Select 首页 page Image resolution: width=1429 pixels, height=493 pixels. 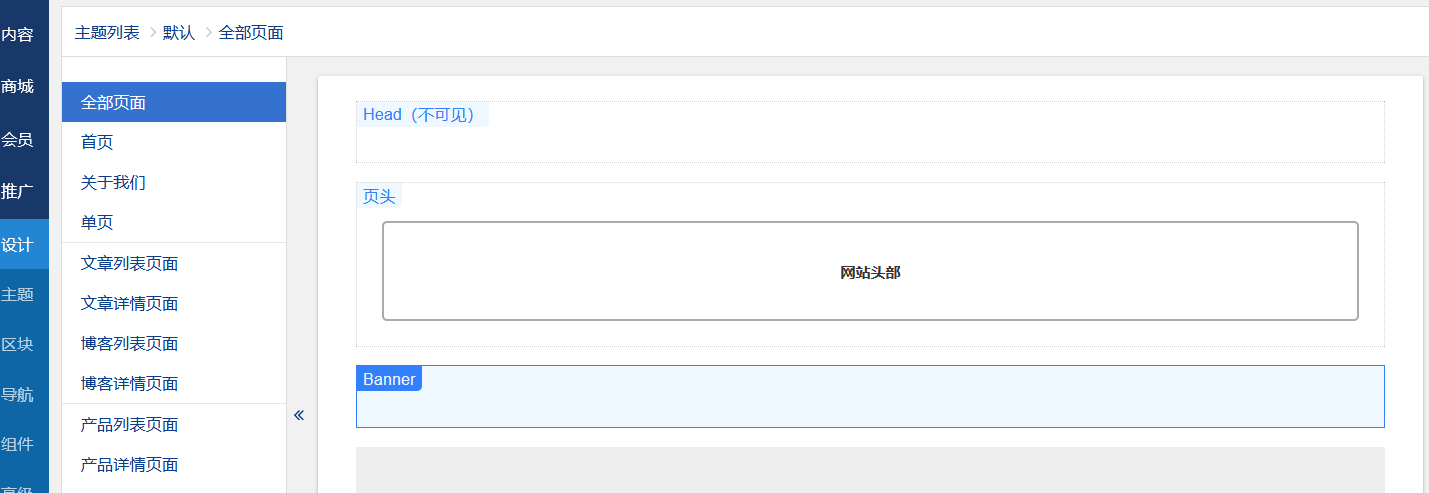point(97,142)
